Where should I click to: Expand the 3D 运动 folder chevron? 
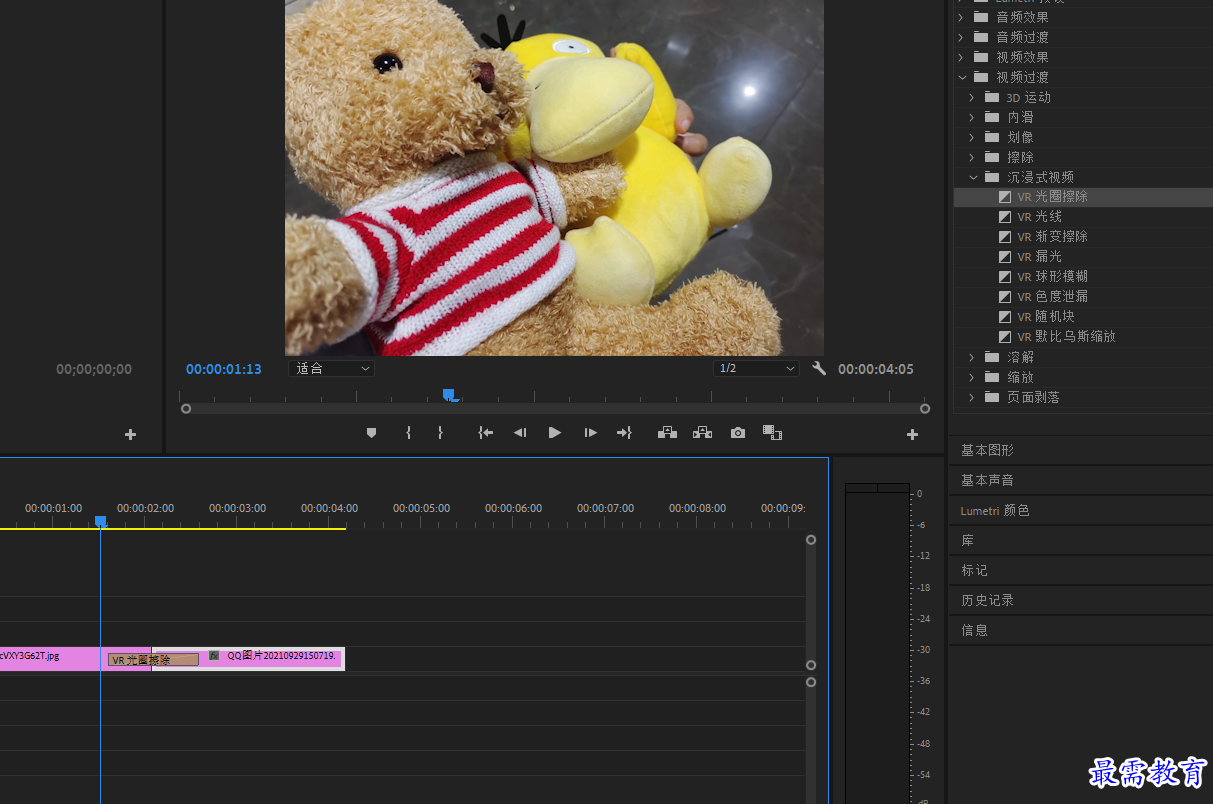[972, 97]
